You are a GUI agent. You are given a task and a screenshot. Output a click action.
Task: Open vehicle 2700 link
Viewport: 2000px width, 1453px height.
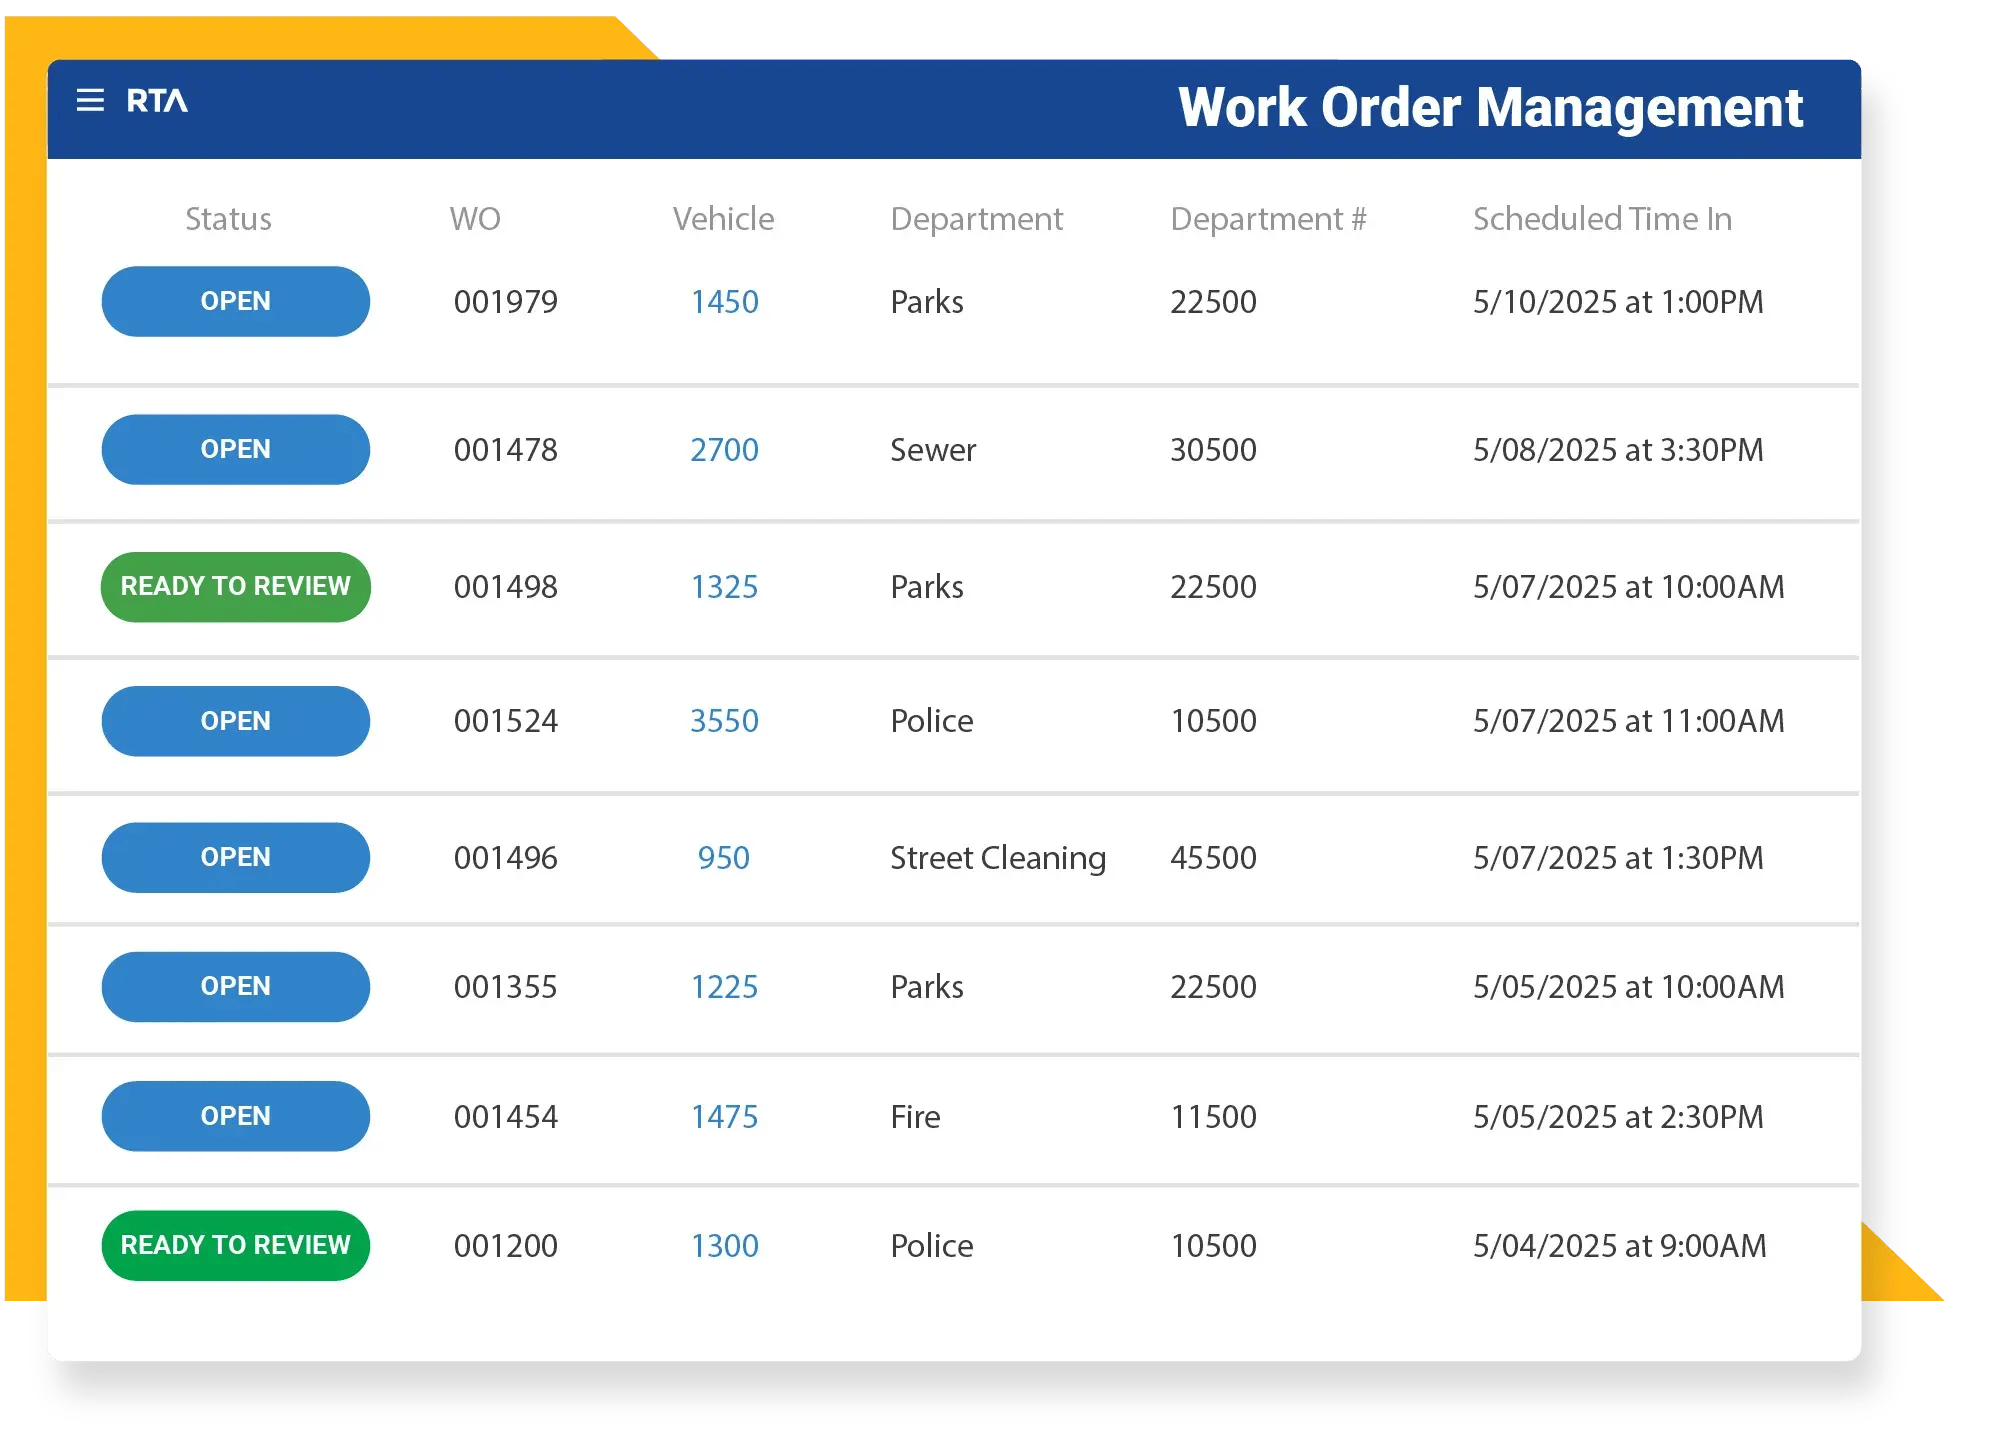click(x=725, y=450)
